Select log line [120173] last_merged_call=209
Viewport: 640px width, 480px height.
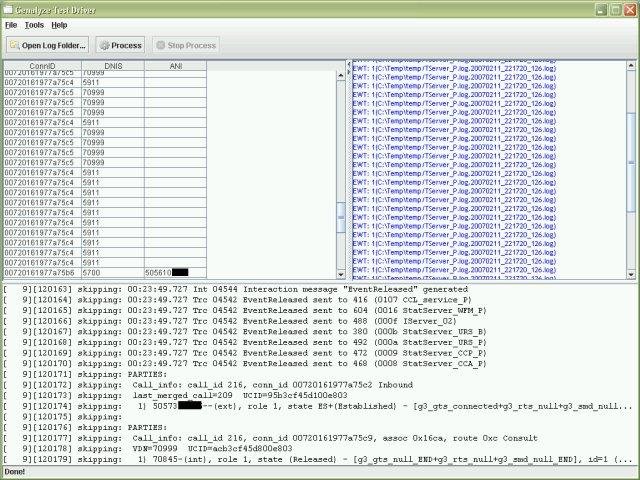176,396
